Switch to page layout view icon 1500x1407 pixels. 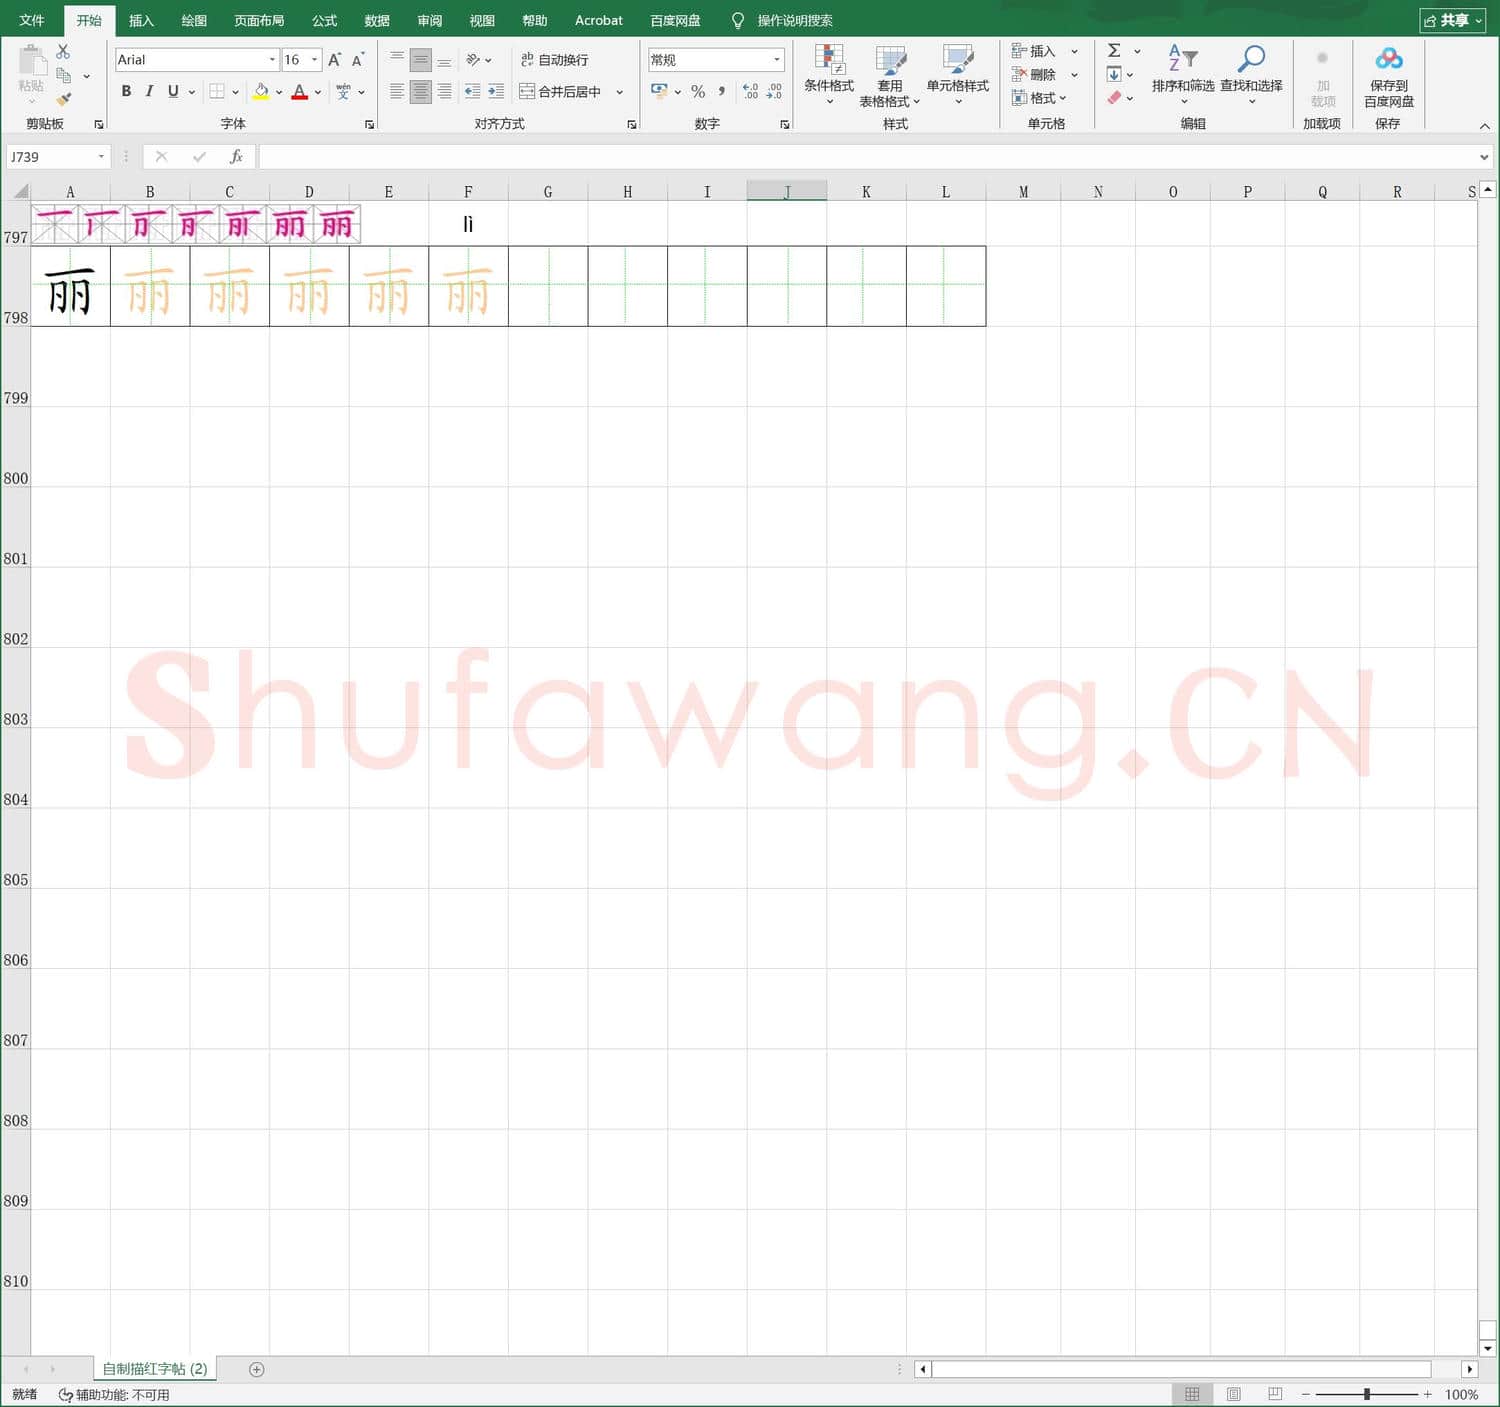[1234, 1394]
